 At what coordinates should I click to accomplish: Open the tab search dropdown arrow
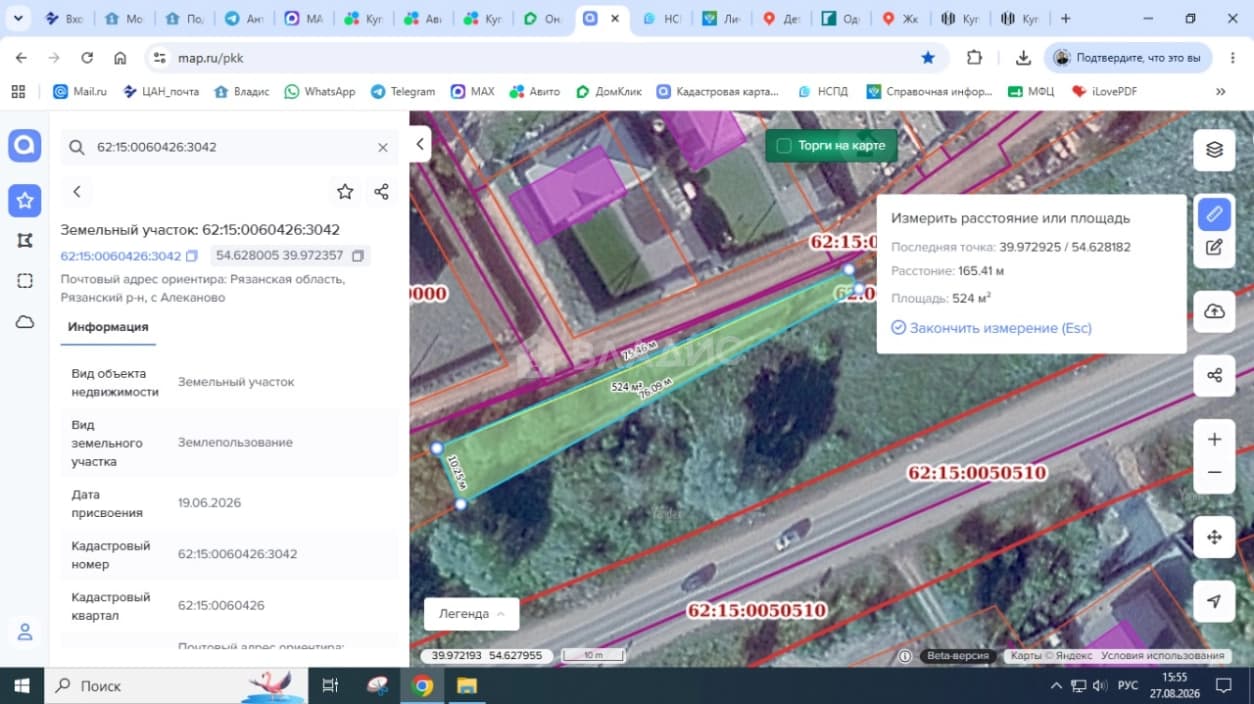pyautogui.click(x=18, y=19)
